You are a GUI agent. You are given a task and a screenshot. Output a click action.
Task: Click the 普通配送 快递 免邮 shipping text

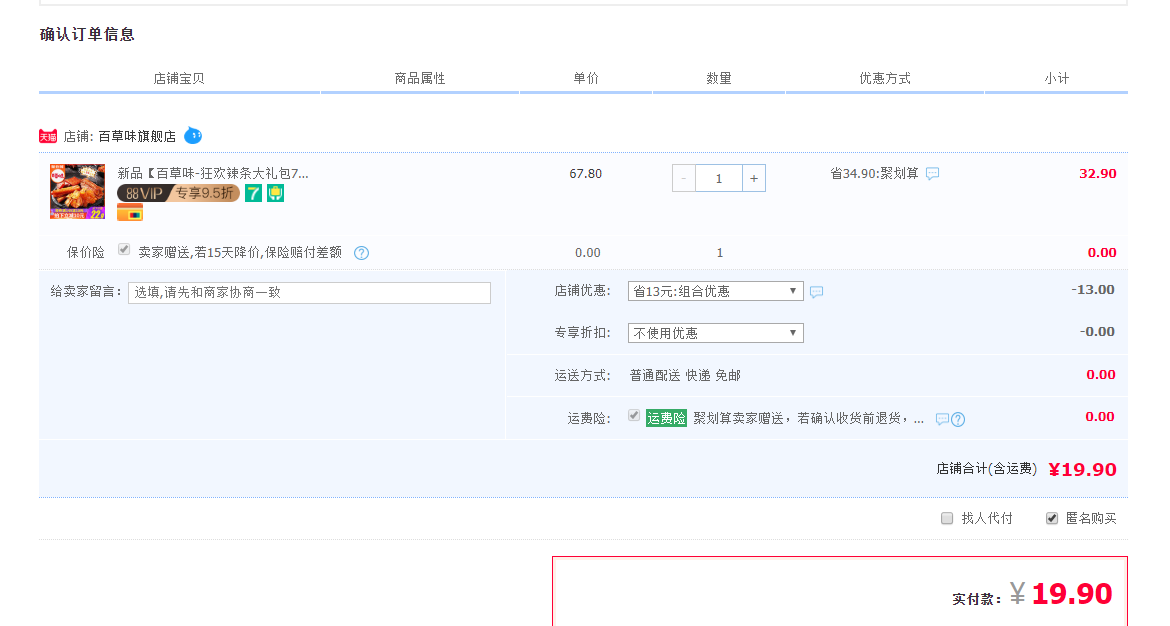pyautogui.click(x=685, y=375)
